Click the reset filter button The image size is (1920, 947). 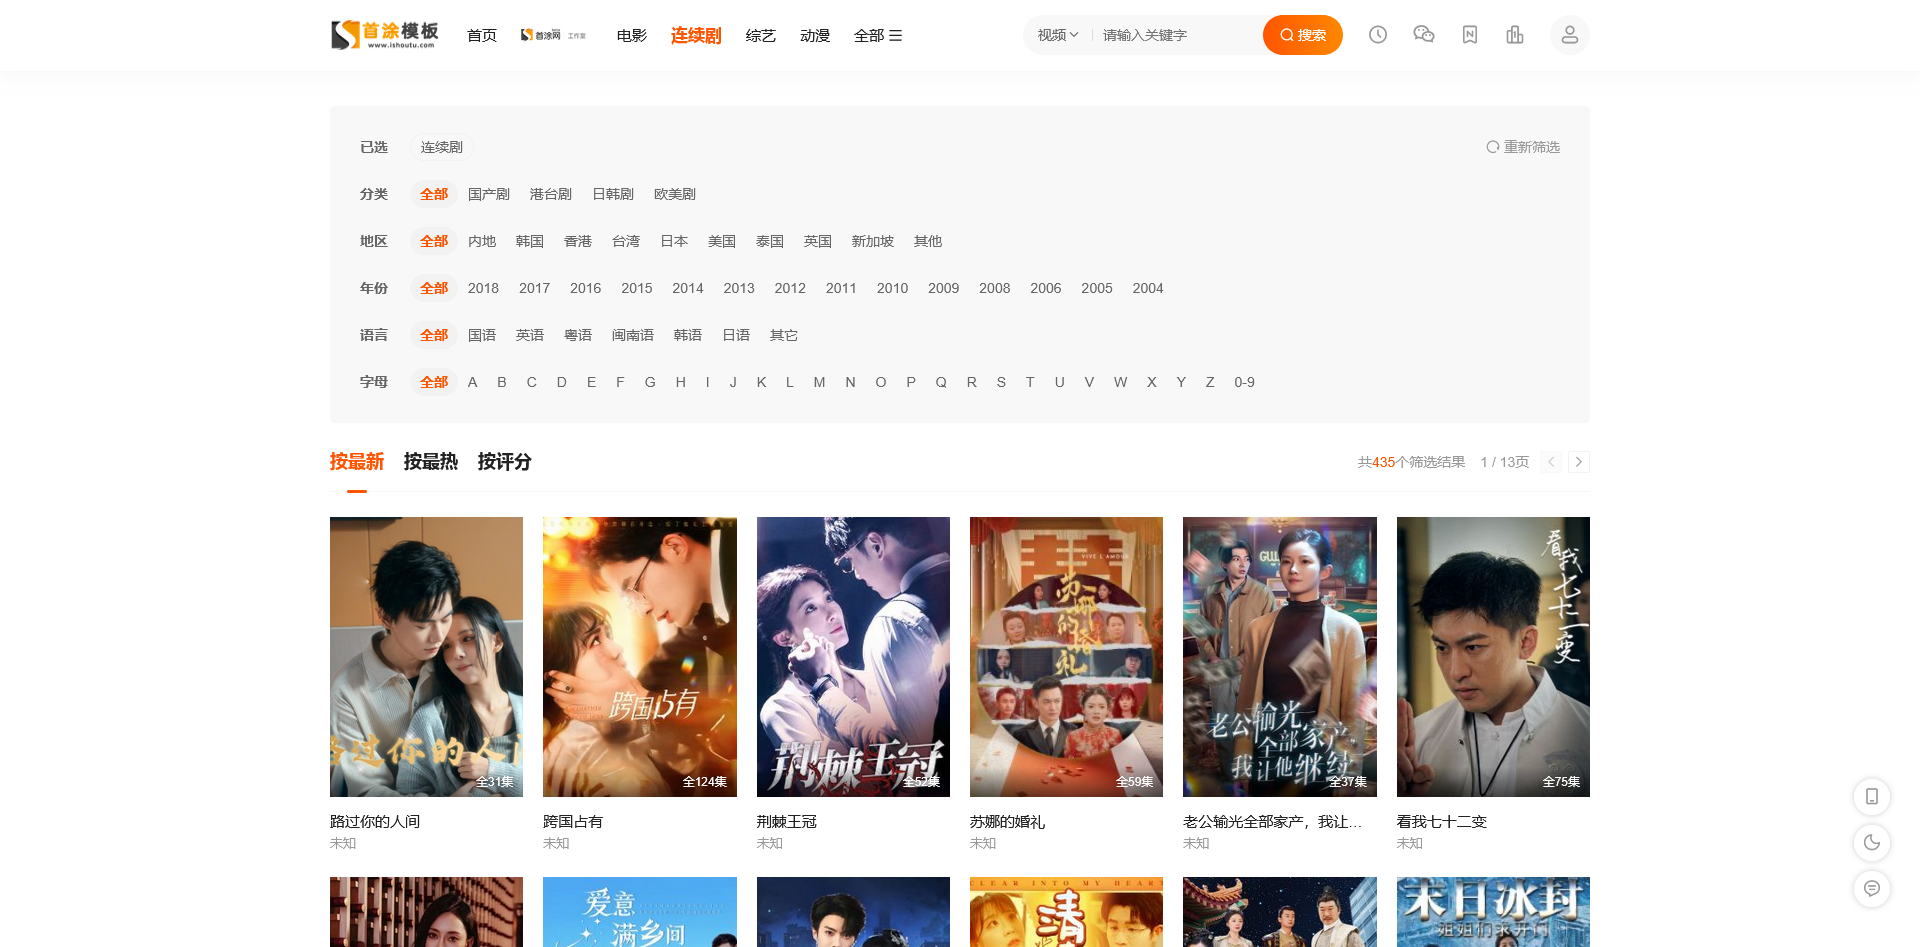(1523, 147)
